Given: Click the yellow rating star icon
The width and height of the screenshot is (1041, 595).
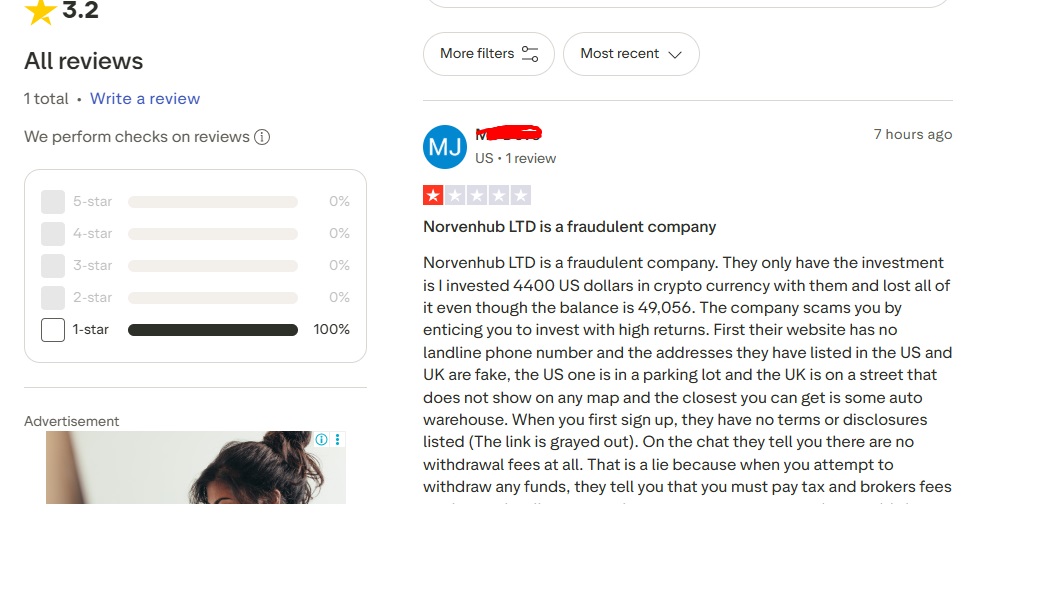Looking at the screenshot, I should 40,11.
